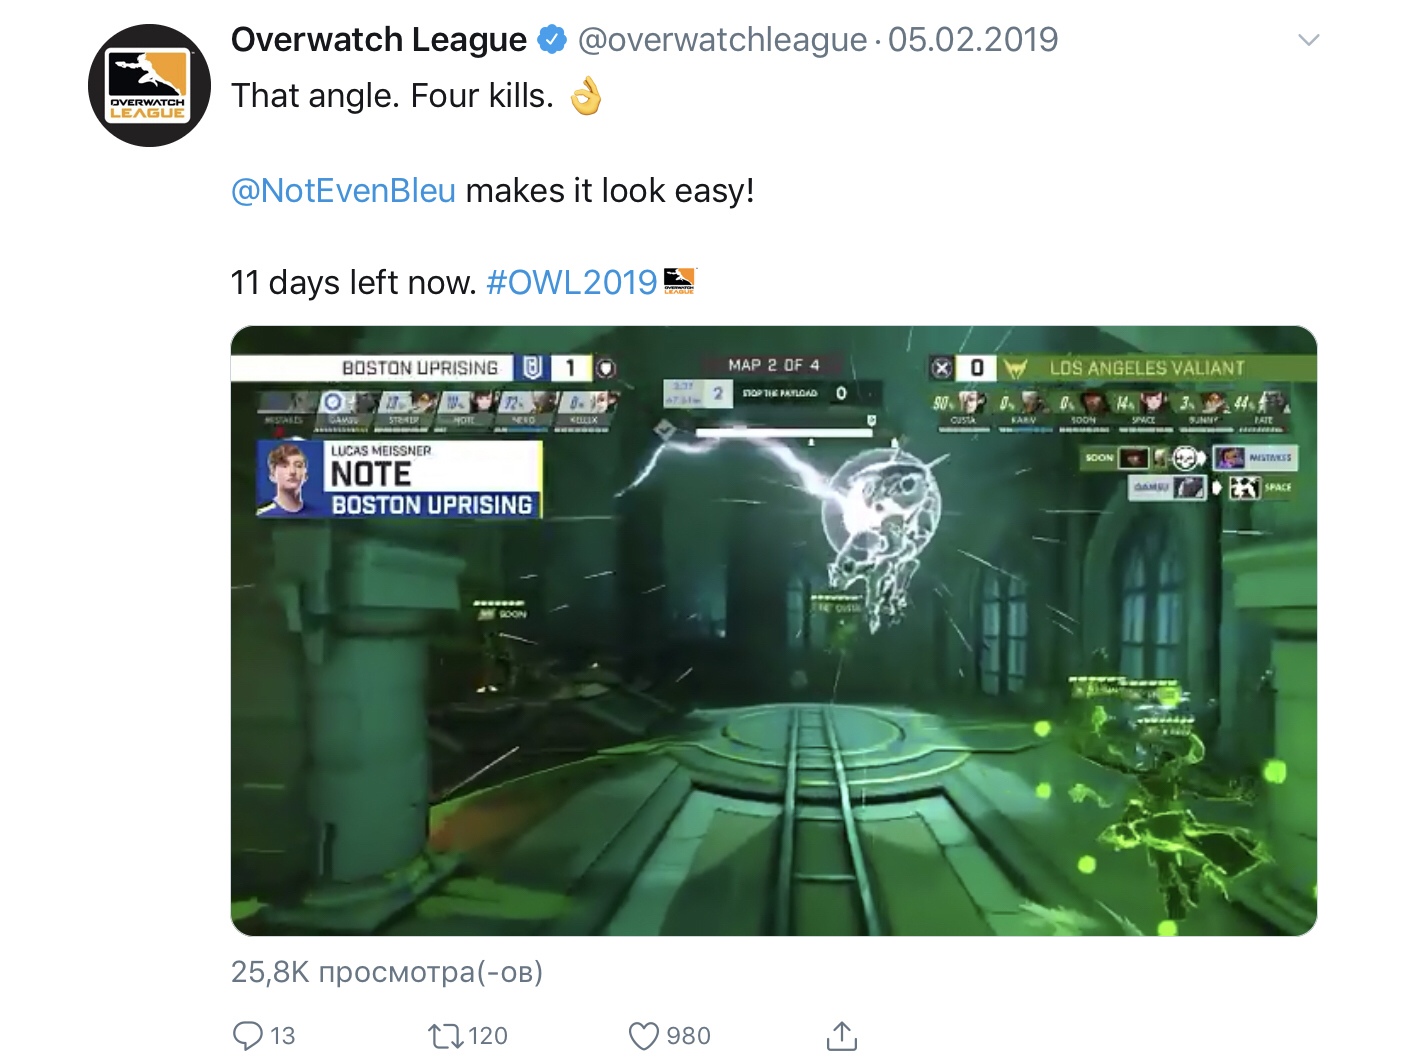Click the NOTE player name card
This screenshot has width=1413, height=1059.
tap(399, 480)
